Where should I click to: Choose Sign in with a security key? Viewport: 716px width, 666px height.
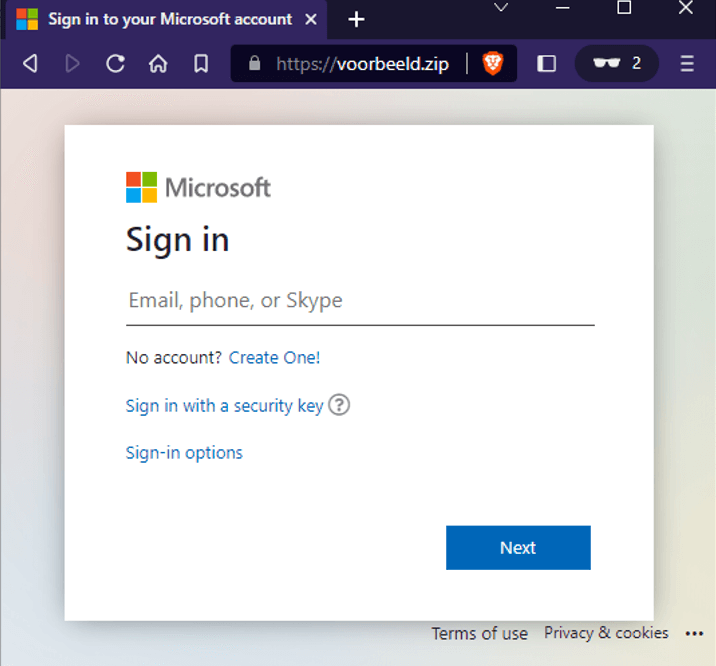coord(224,405)
